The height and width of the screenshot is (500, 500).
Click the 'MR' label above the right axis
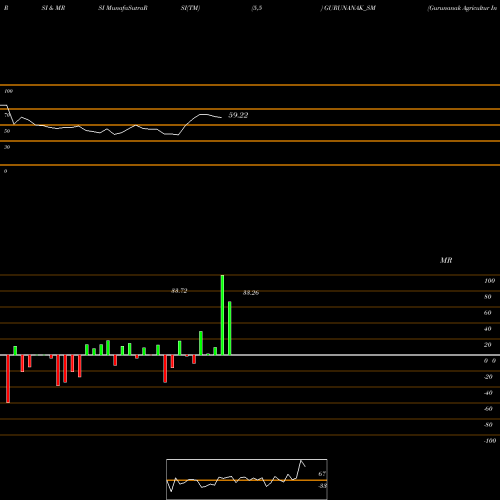coord(446,260)
